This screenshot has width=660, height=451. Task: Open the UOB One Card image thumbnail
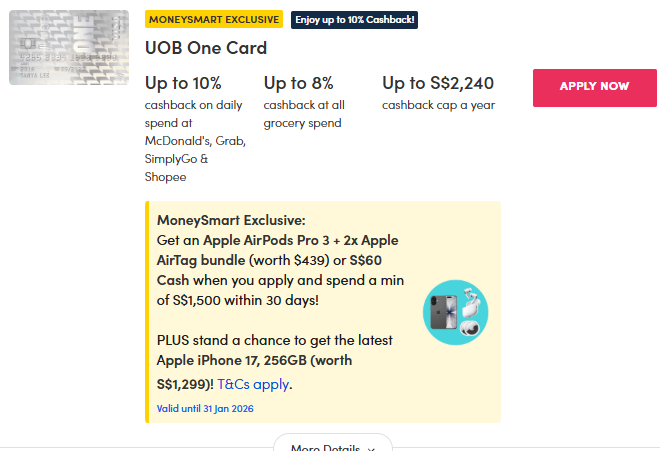pos(69,48)
